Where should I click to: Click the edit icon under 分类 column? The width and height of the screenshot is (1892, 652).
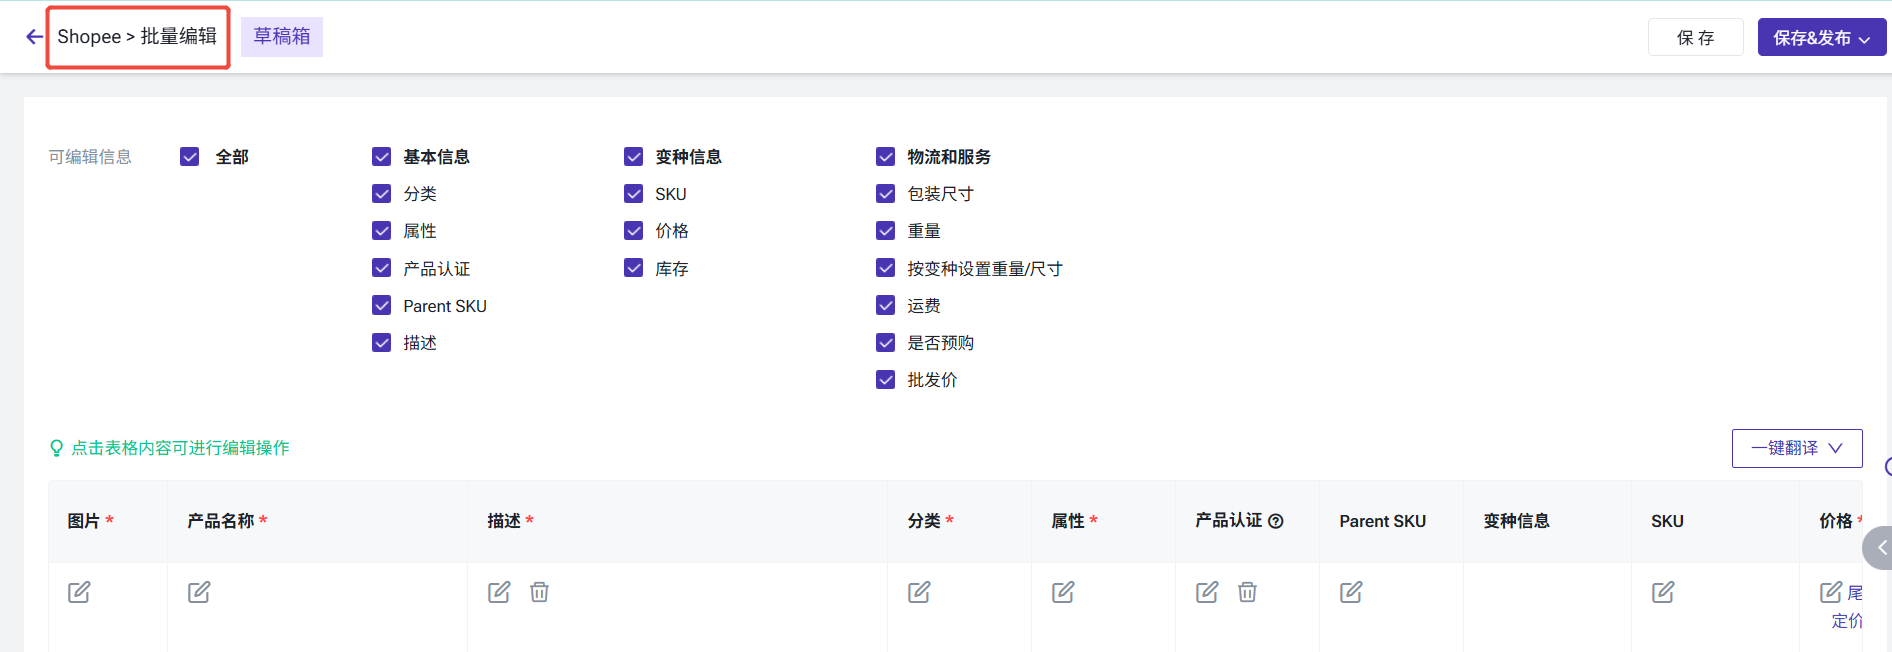pyautogui.click(x=919, y=592)
